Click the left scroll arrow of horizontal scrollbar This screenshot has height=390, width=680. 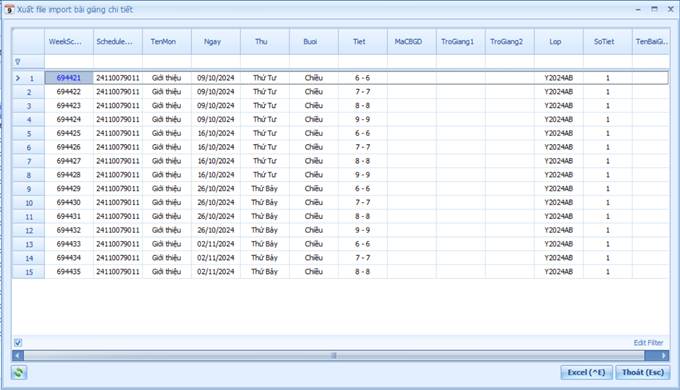(18, 356)
